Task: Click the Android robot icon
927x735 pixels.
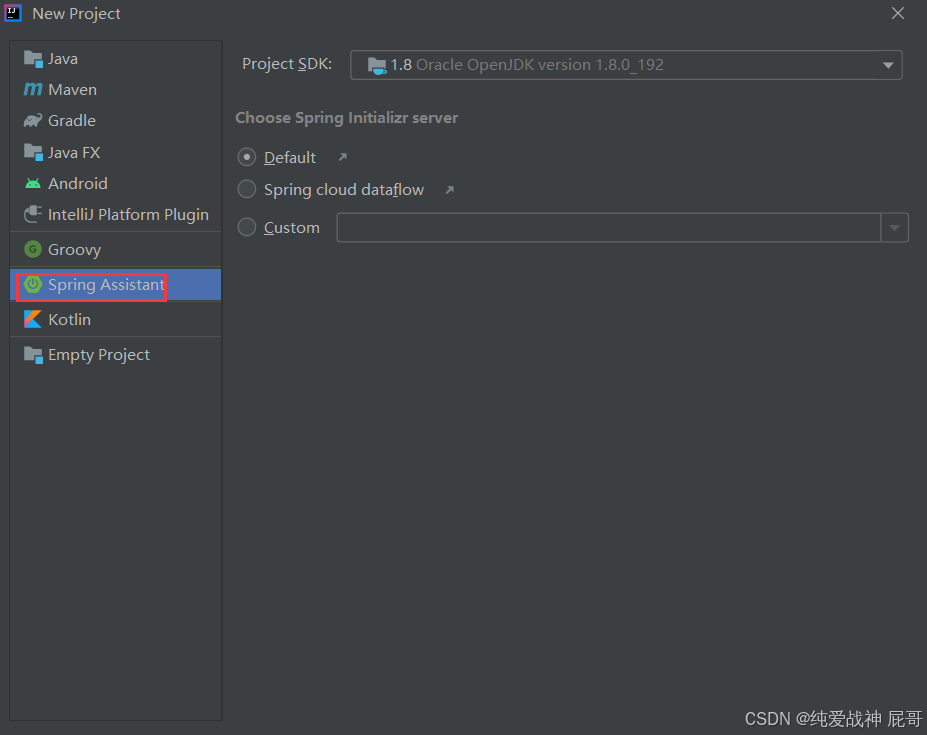Action: (x=33, y=184)
